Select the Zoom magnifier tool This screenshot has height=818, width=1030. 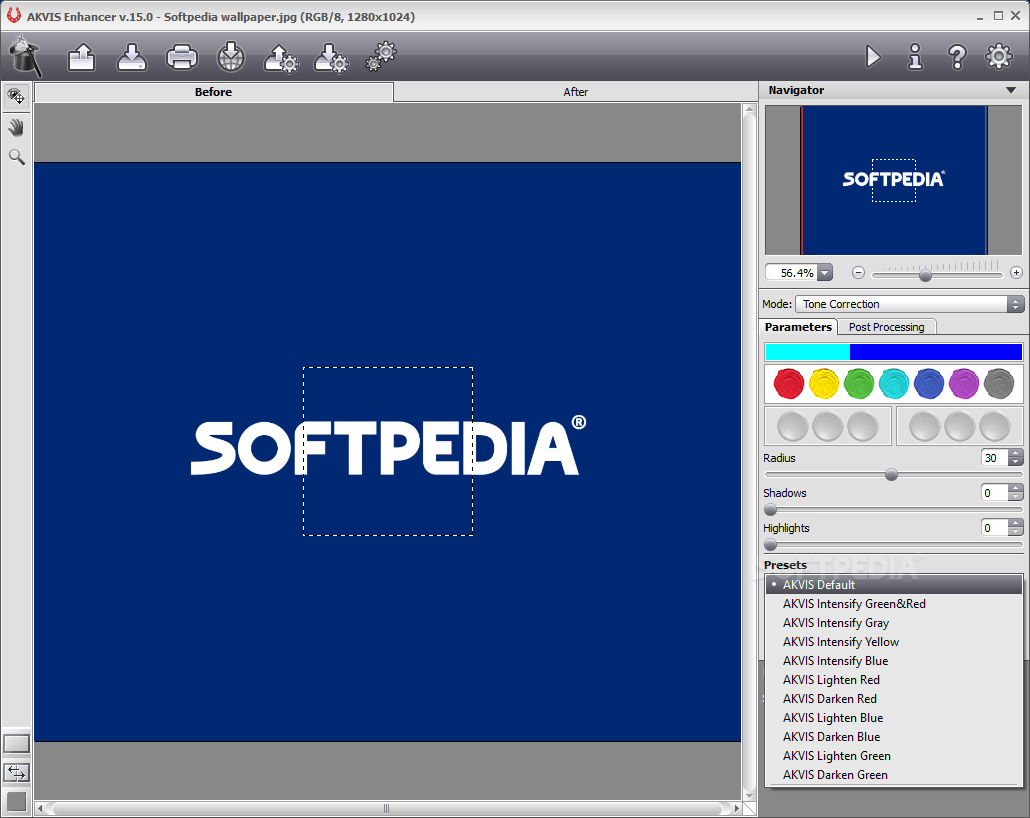(x=16, y=157)
